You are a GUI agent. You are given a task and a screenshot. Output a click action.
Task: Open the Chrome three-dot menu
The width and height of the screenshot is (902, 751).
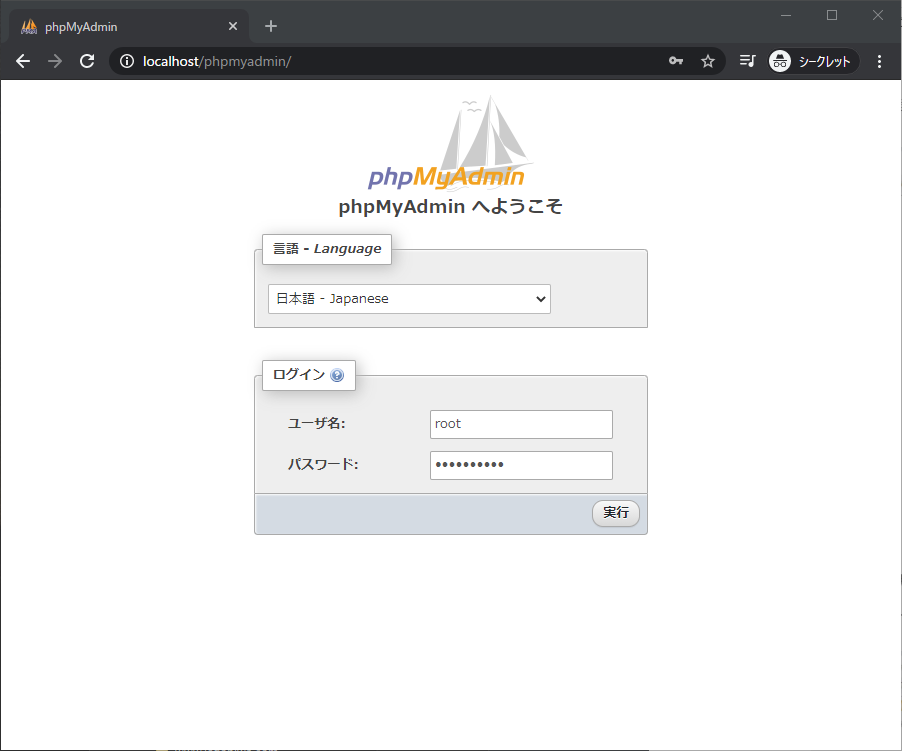(x=879, y=61)
